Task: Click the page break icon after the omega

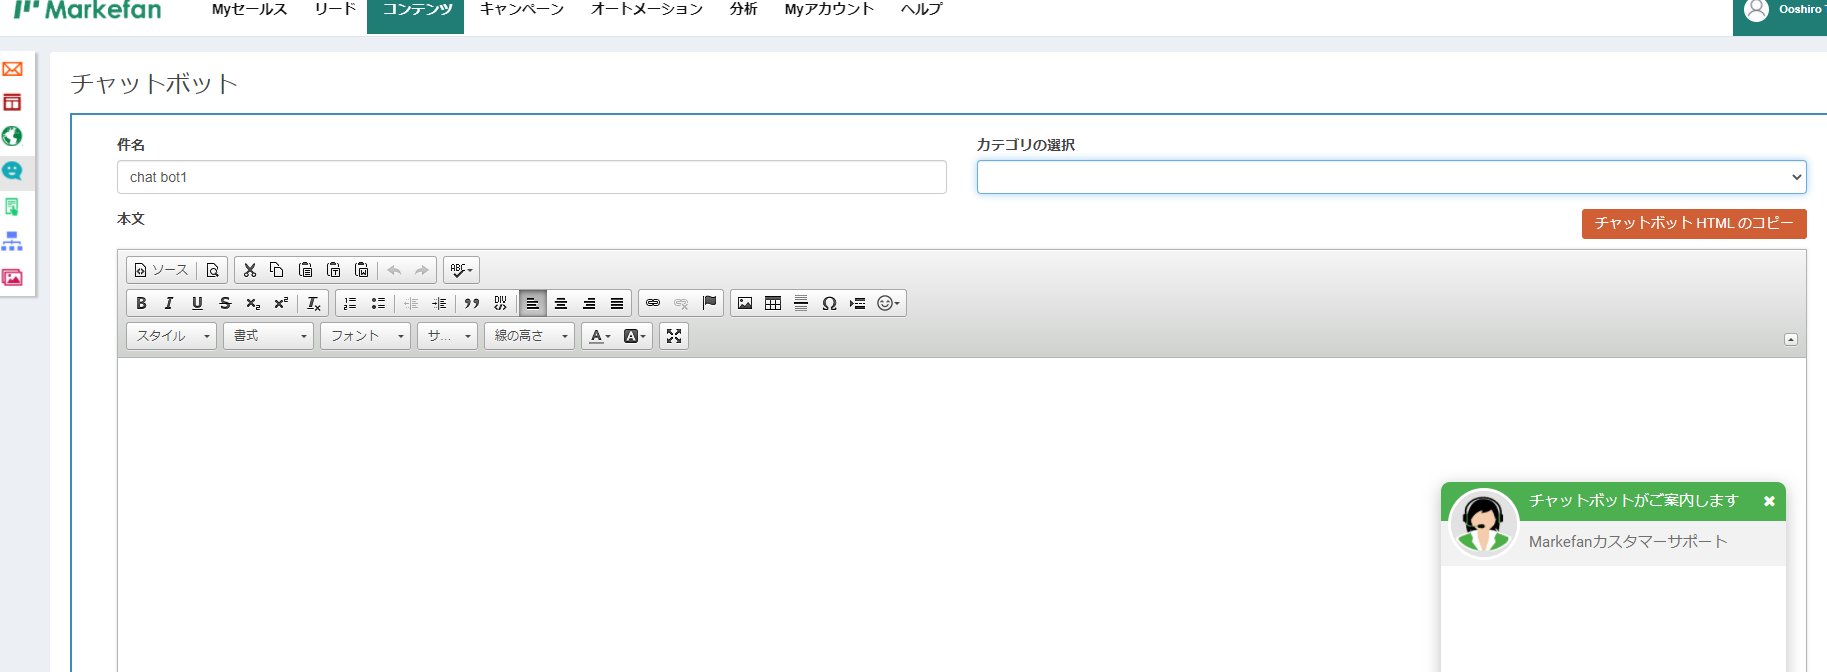Action: click(x=857, y=303)
